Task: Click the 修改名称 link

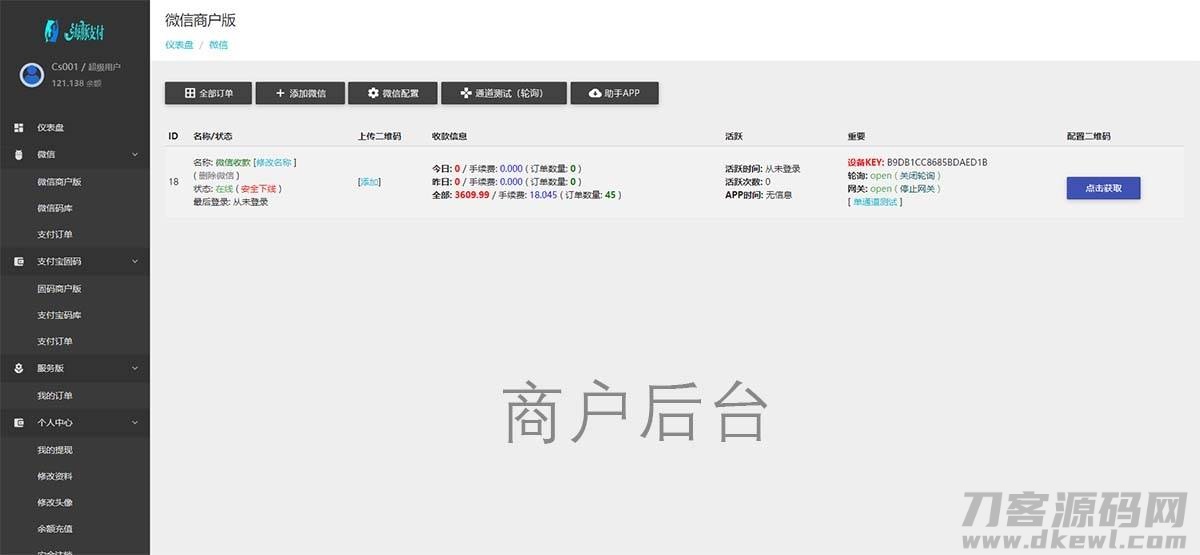Action: pos(275,162)
